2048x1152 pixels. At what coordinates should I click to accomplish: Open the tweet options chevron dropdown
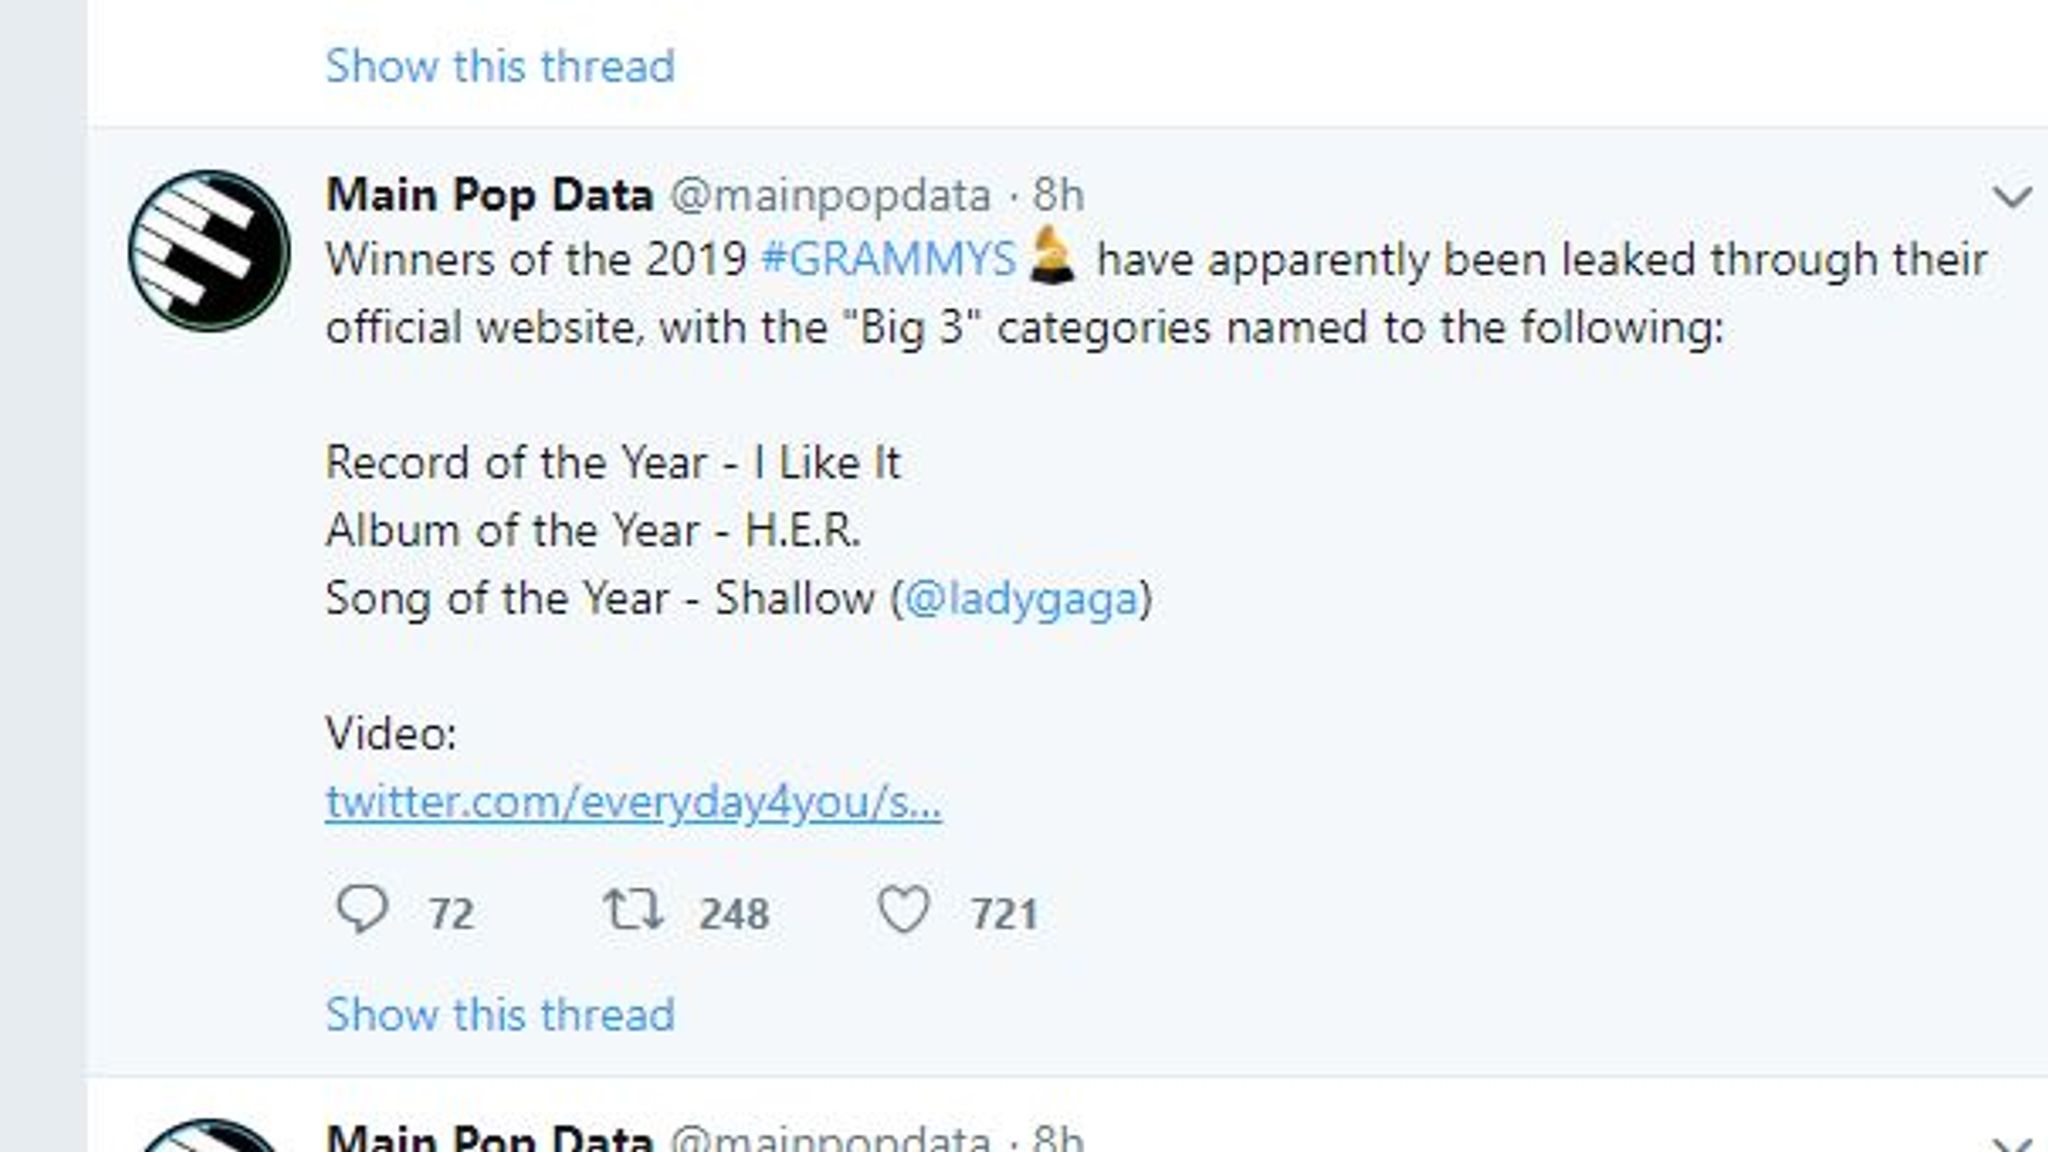tap(2011, 196)
